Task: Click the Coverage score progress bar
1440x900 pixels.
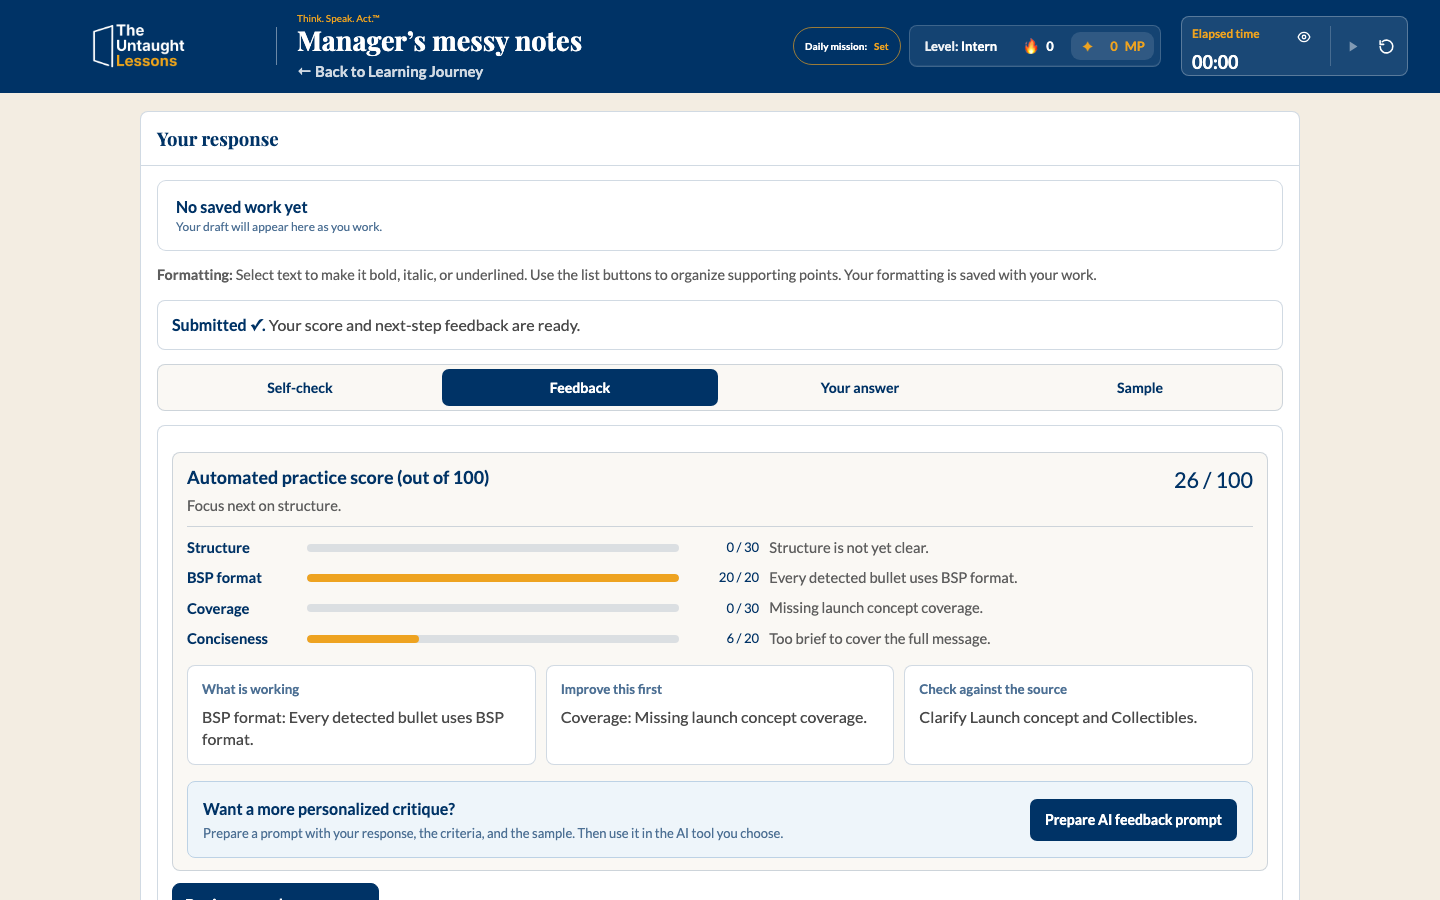Action: [493, 608]
